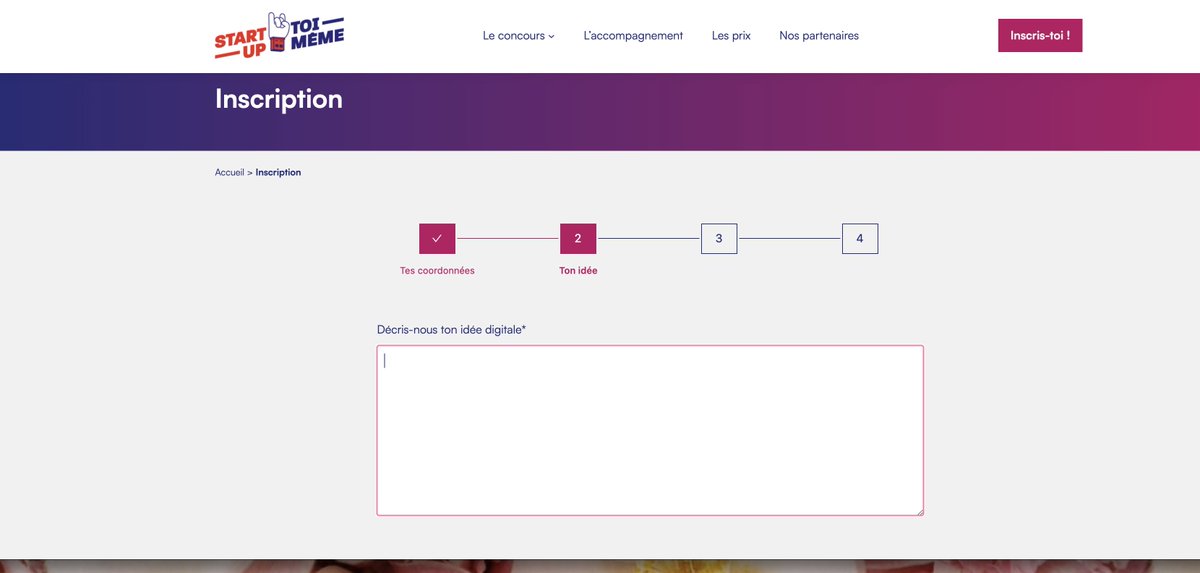Select step 2 box
Image resolution: width=1200 pixels, height=573 pixels.
click(x=578, y=239)
